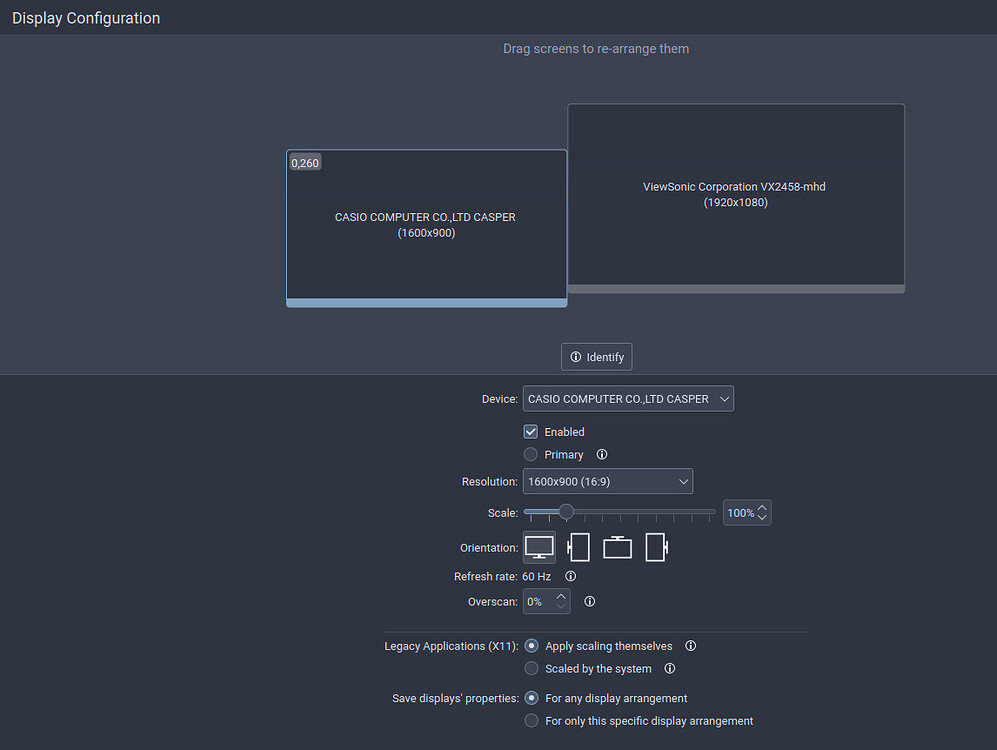
Task: Click the info icon next to Refresh rate
Action: [570, 576]
